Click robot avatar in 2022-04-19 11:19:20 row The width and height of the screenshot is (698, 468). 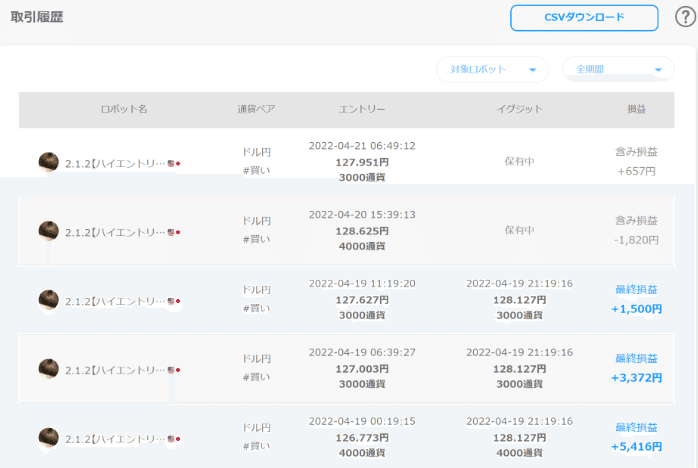[49, 300]
